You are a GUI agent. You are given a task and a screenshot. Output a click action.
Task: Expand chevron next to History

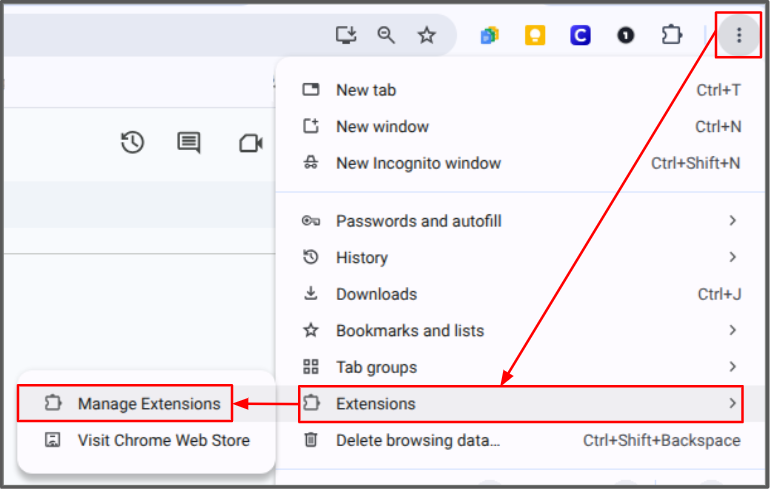pos(733,257)
